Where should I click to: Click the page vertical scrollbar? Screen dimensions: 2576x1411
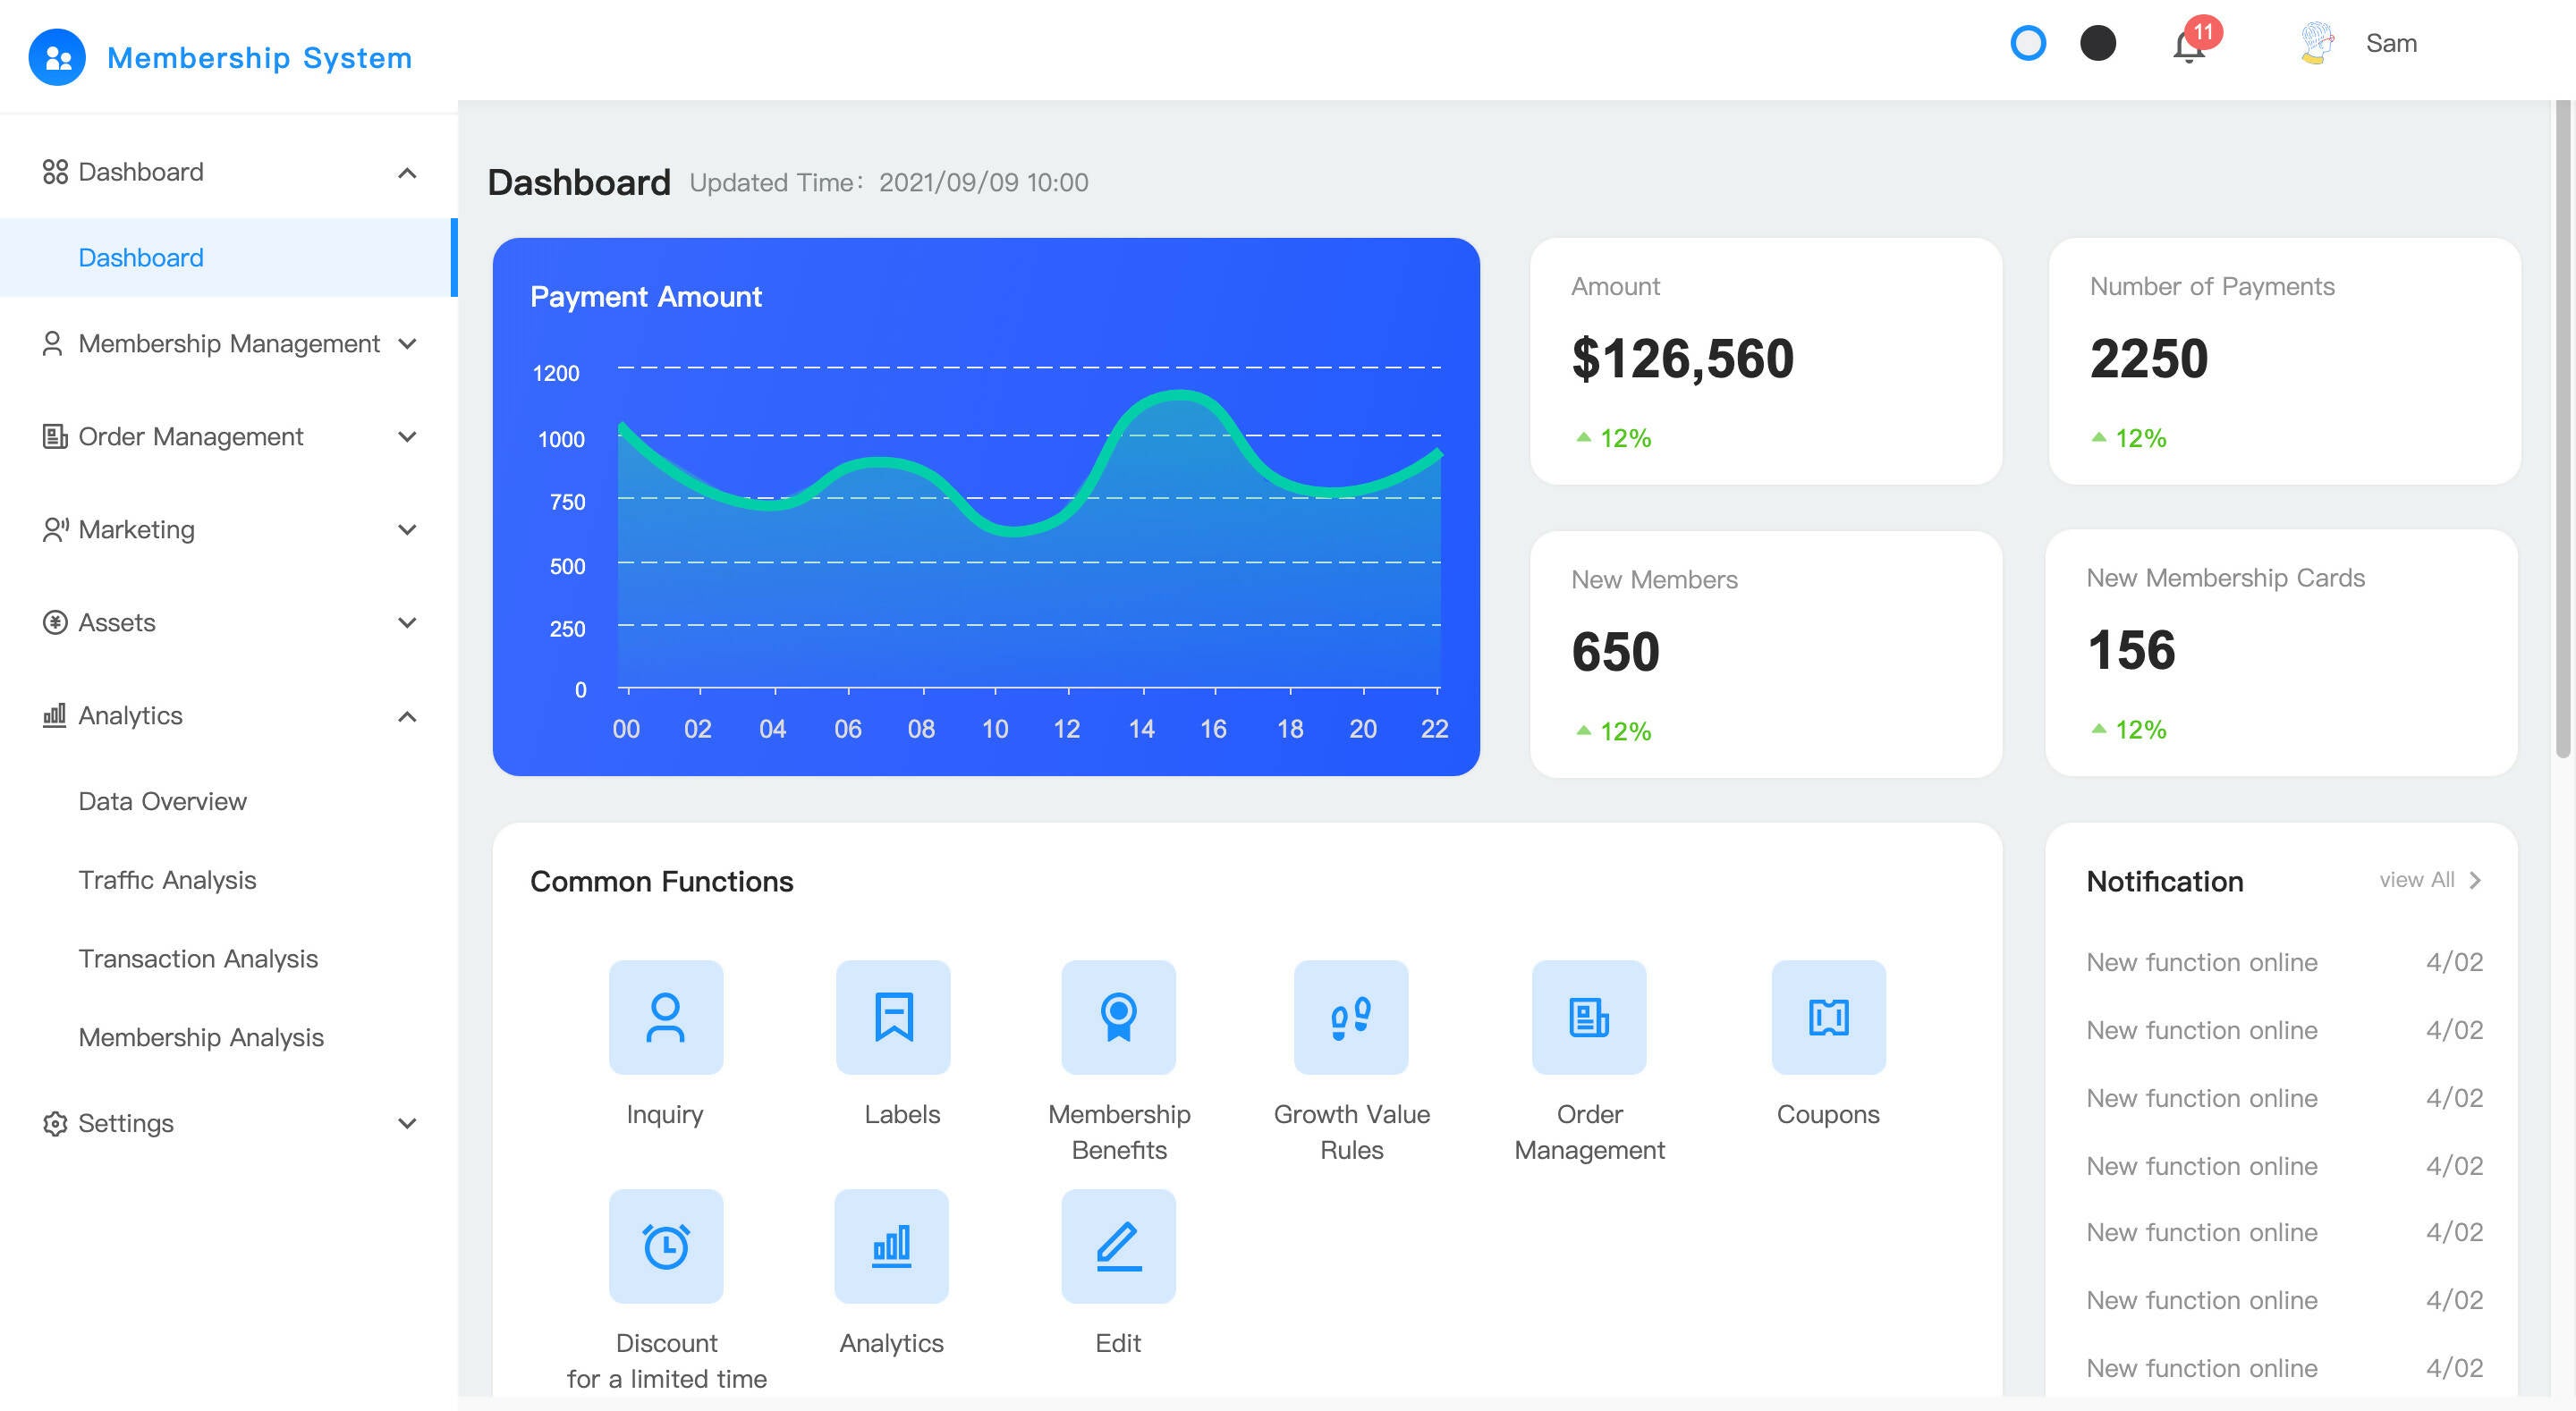click(x=2561, y=430)
